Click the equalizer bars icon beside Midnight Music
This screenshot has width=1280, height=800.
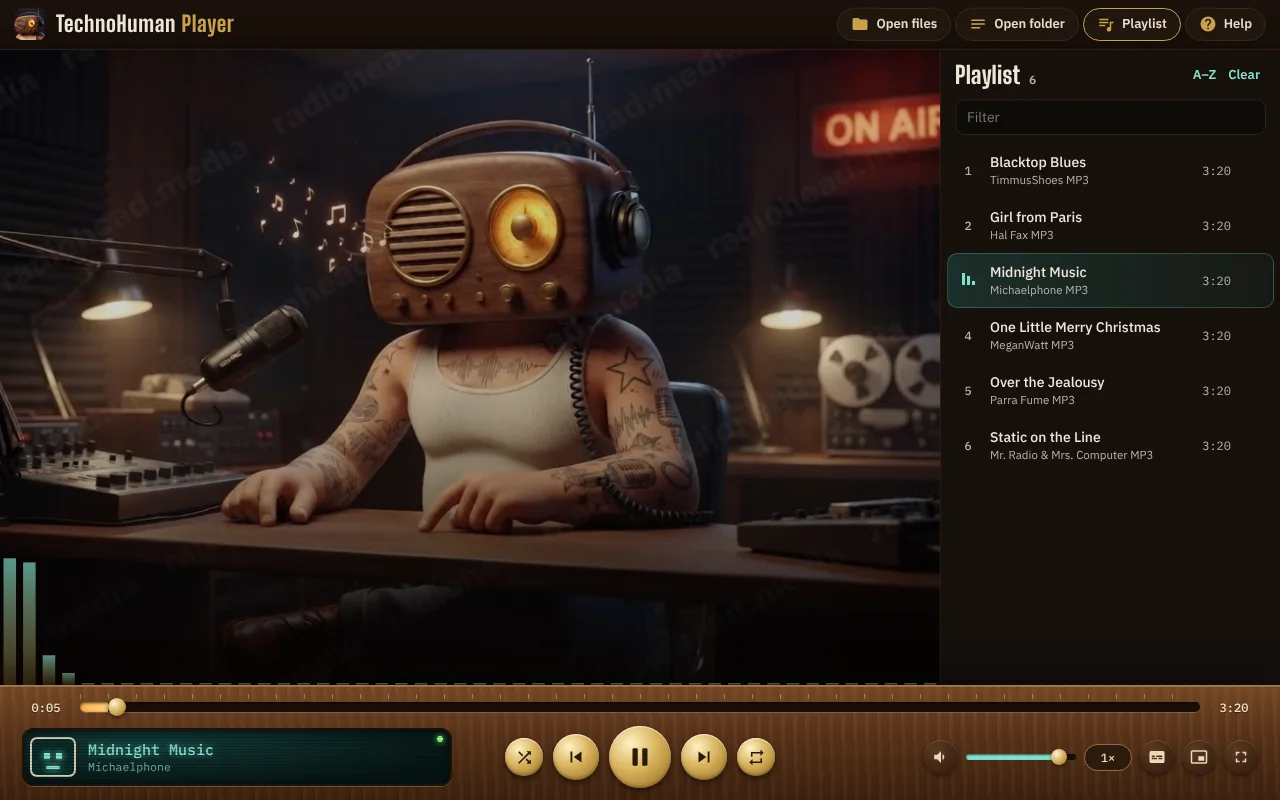click(x=968, y=280)
